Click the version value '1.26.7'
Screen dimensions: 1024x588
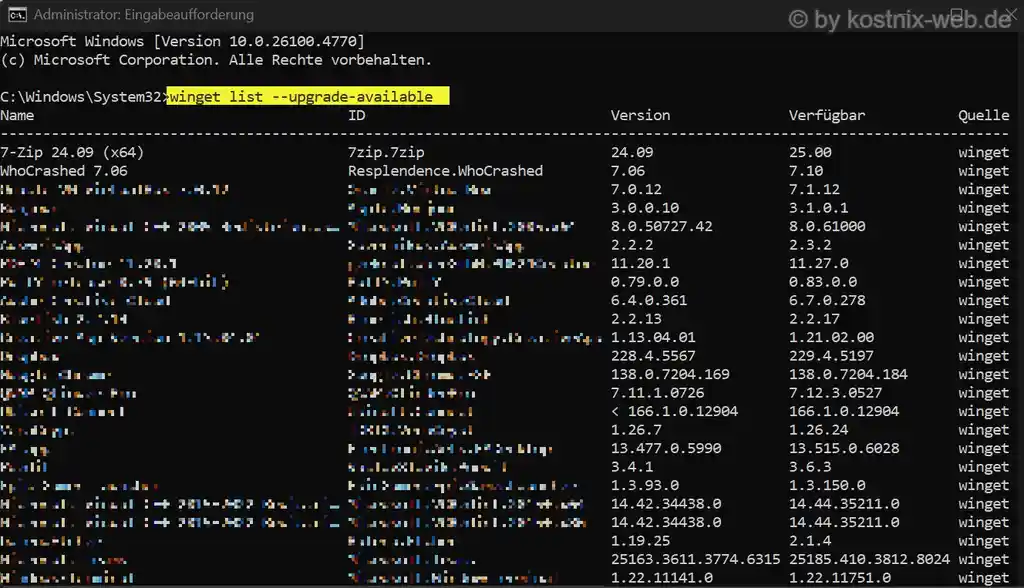tap(636, 430)
